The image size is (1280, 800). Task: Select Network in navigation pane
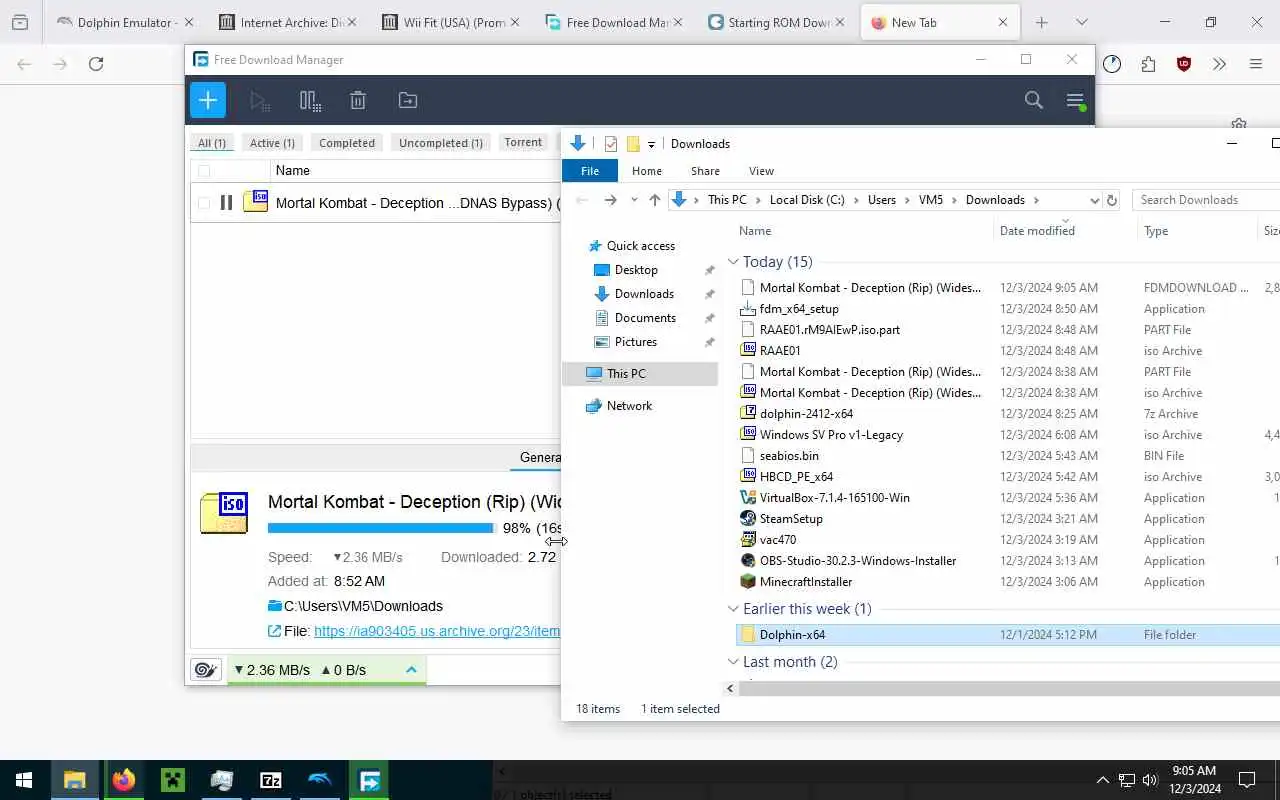coord(629,406)
